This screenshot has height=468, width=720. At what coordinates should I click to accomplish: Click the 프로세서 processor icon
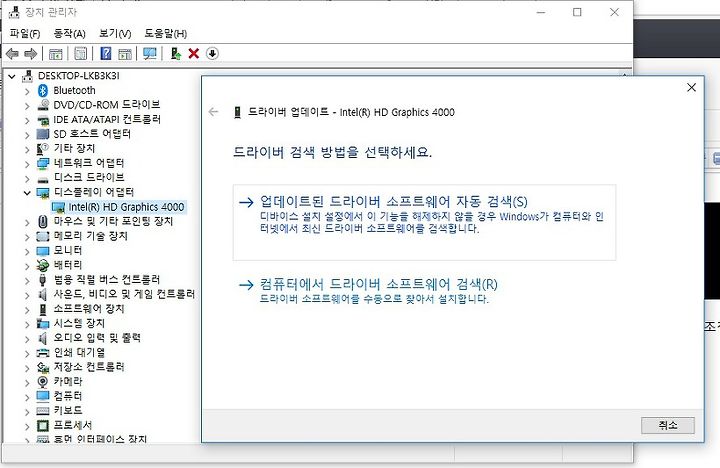[x=43, y=425]
